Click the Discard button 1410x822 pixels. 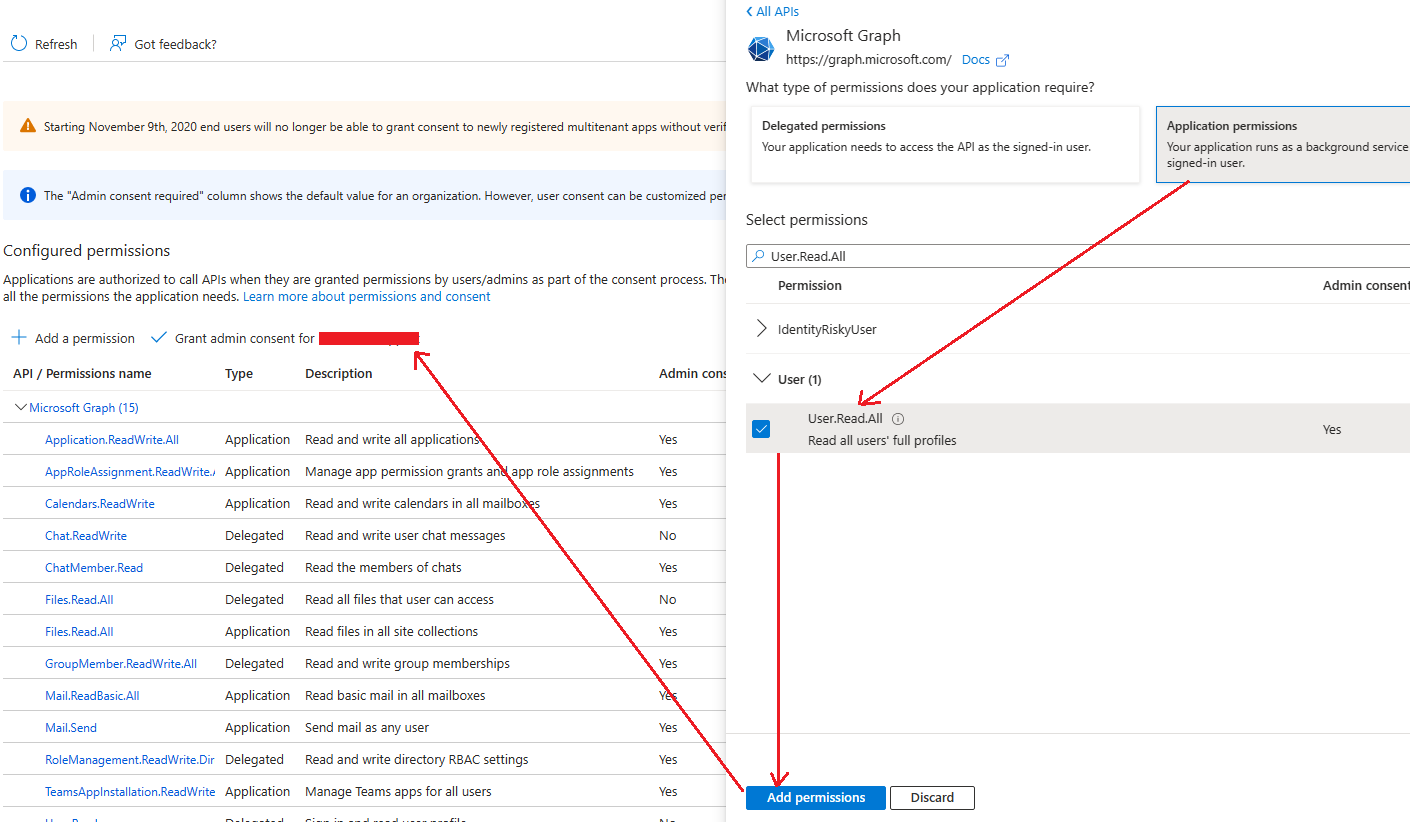(x=932, y=798)
